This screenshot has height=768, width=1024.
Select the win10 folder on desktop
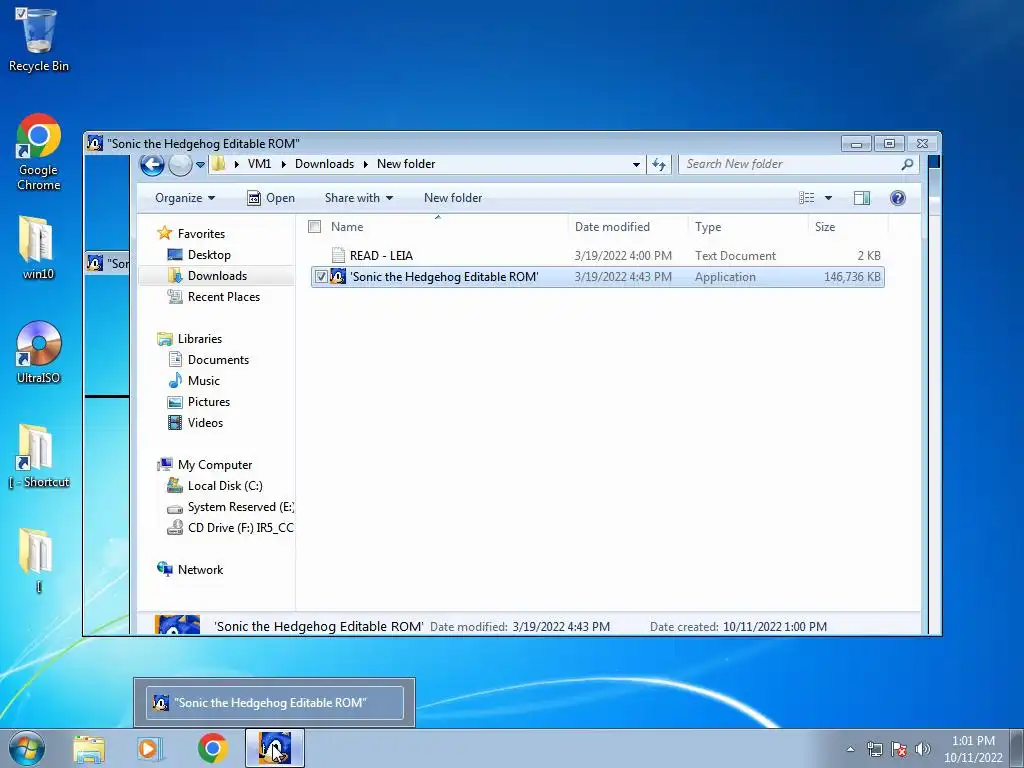(x=38, y=247)
